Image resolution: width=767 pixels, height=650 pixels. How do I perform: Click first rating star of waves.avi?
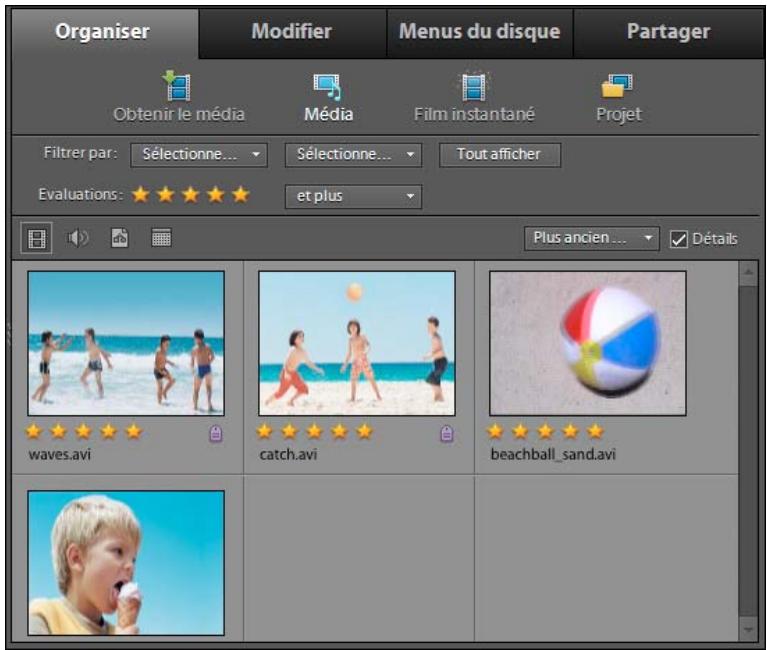[33, 431]
